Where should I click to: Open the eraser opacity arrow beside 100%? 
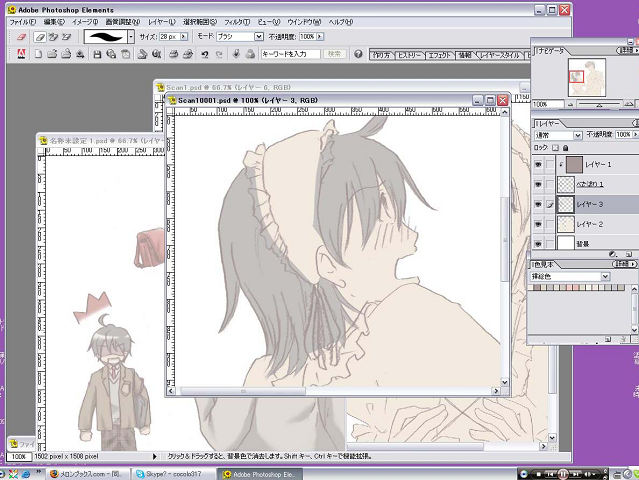(320, 37)
